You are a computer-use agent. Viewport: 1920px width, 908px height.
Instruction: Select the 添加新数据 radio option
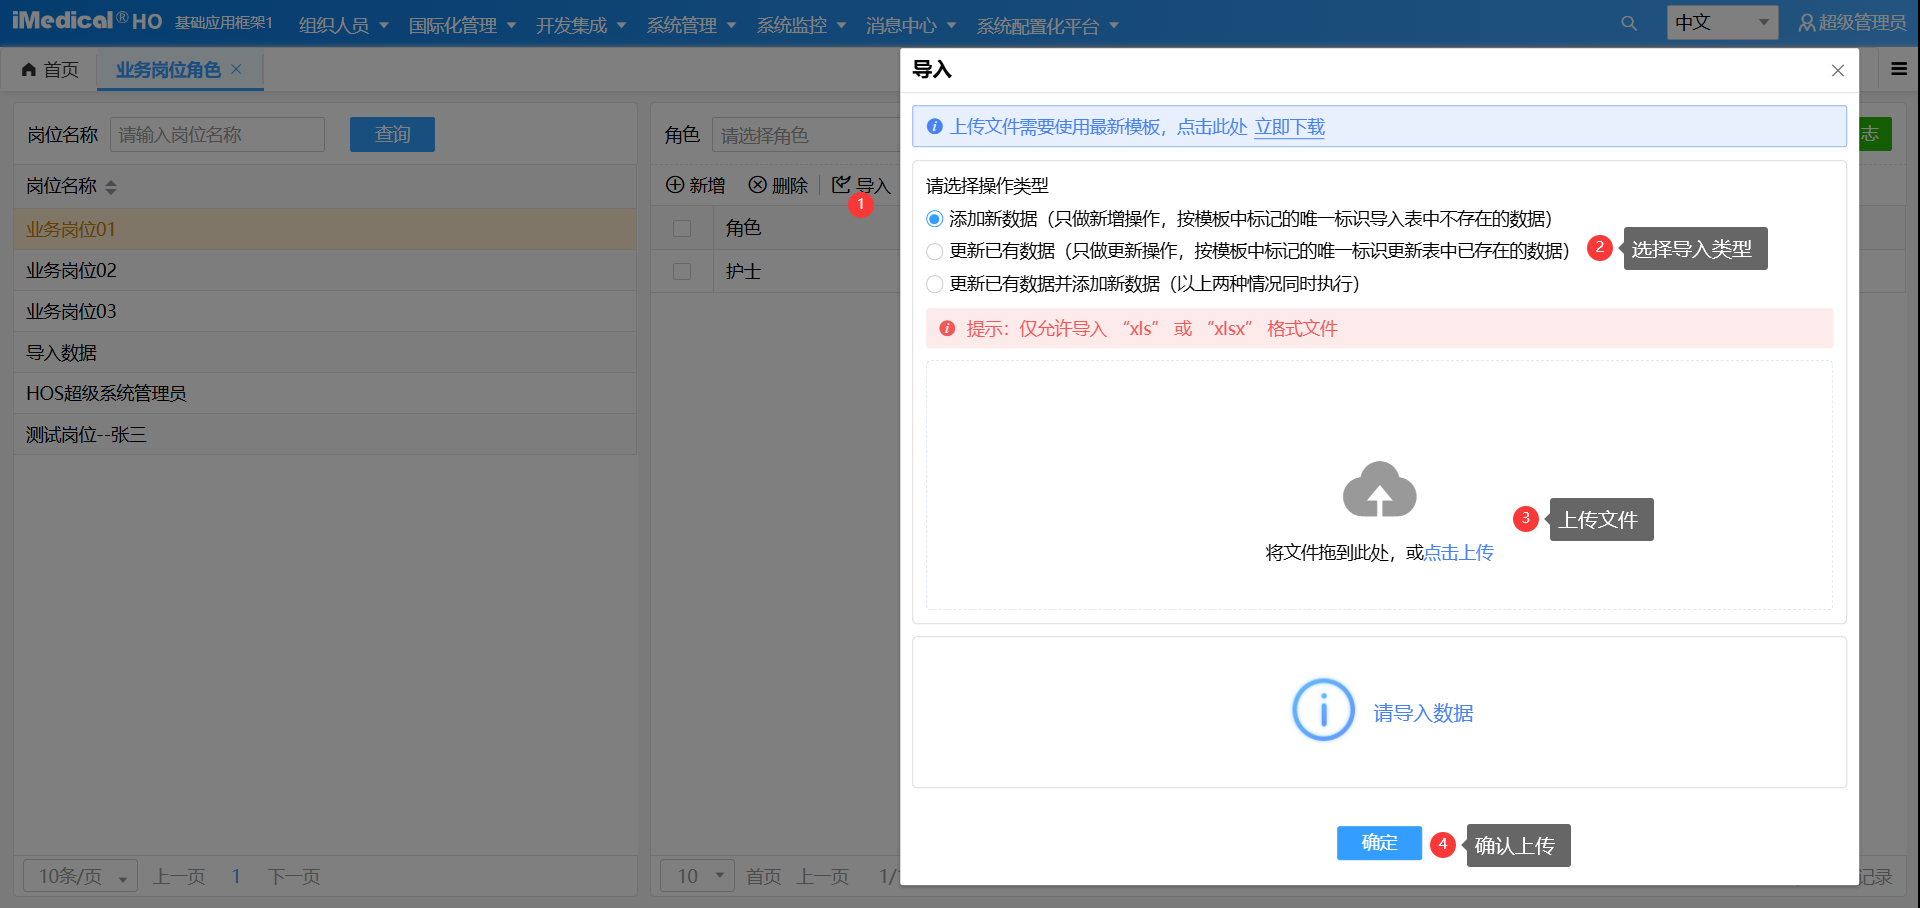tap(934, 219)
